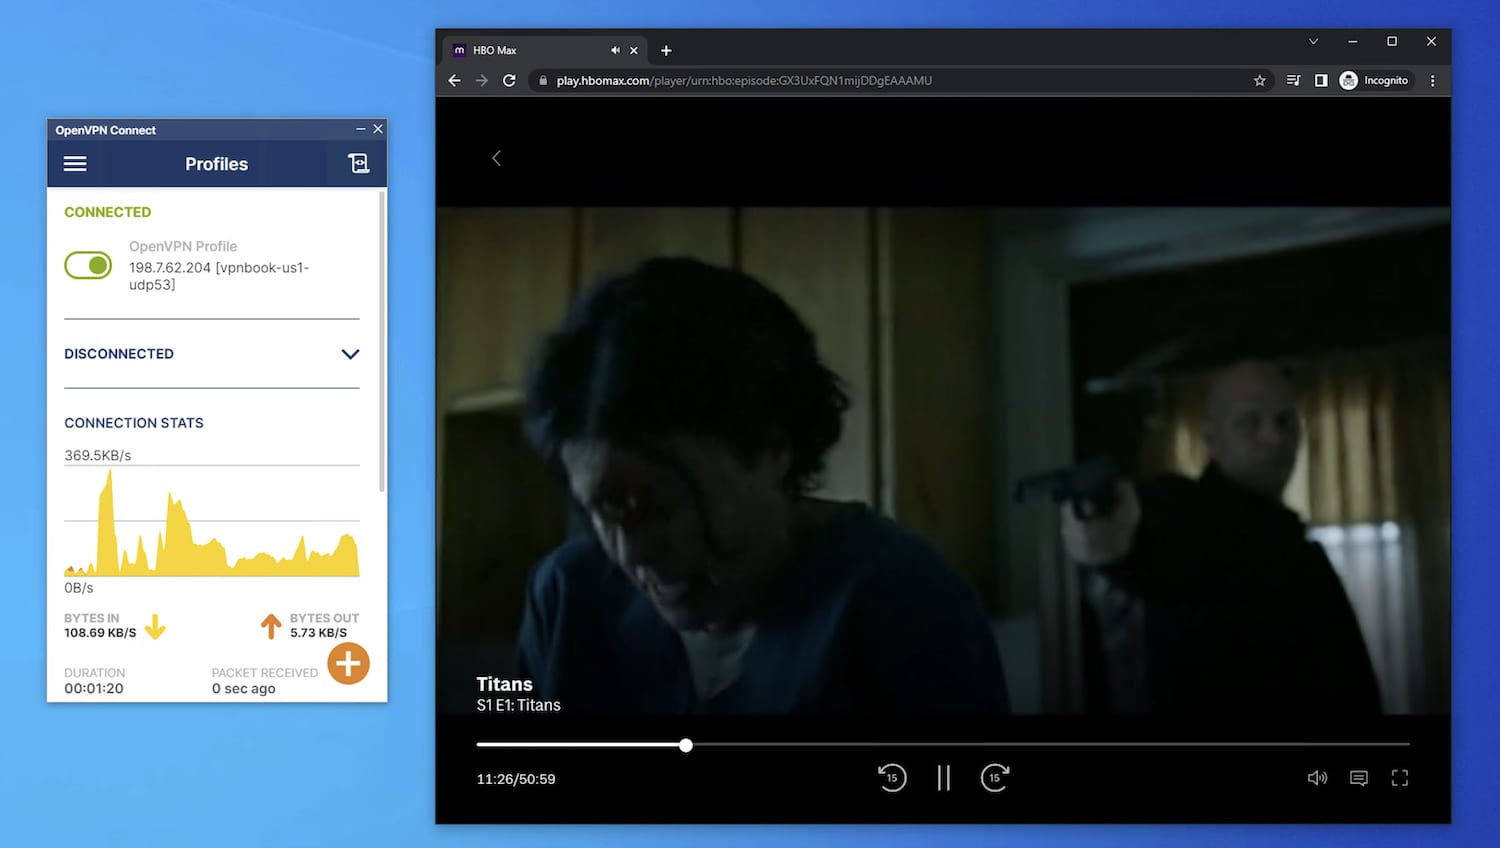Viewport: 1500px width, 848px height.
Task: Disconnect the vpnbook-us1-udp53 profile toggle
Action: pyautogui.click(x=88, y=265)
